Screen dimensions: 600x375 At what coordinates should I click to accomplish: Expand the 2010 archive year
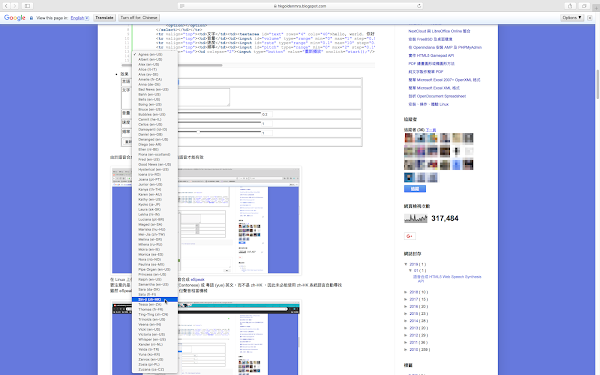(406, 349)
